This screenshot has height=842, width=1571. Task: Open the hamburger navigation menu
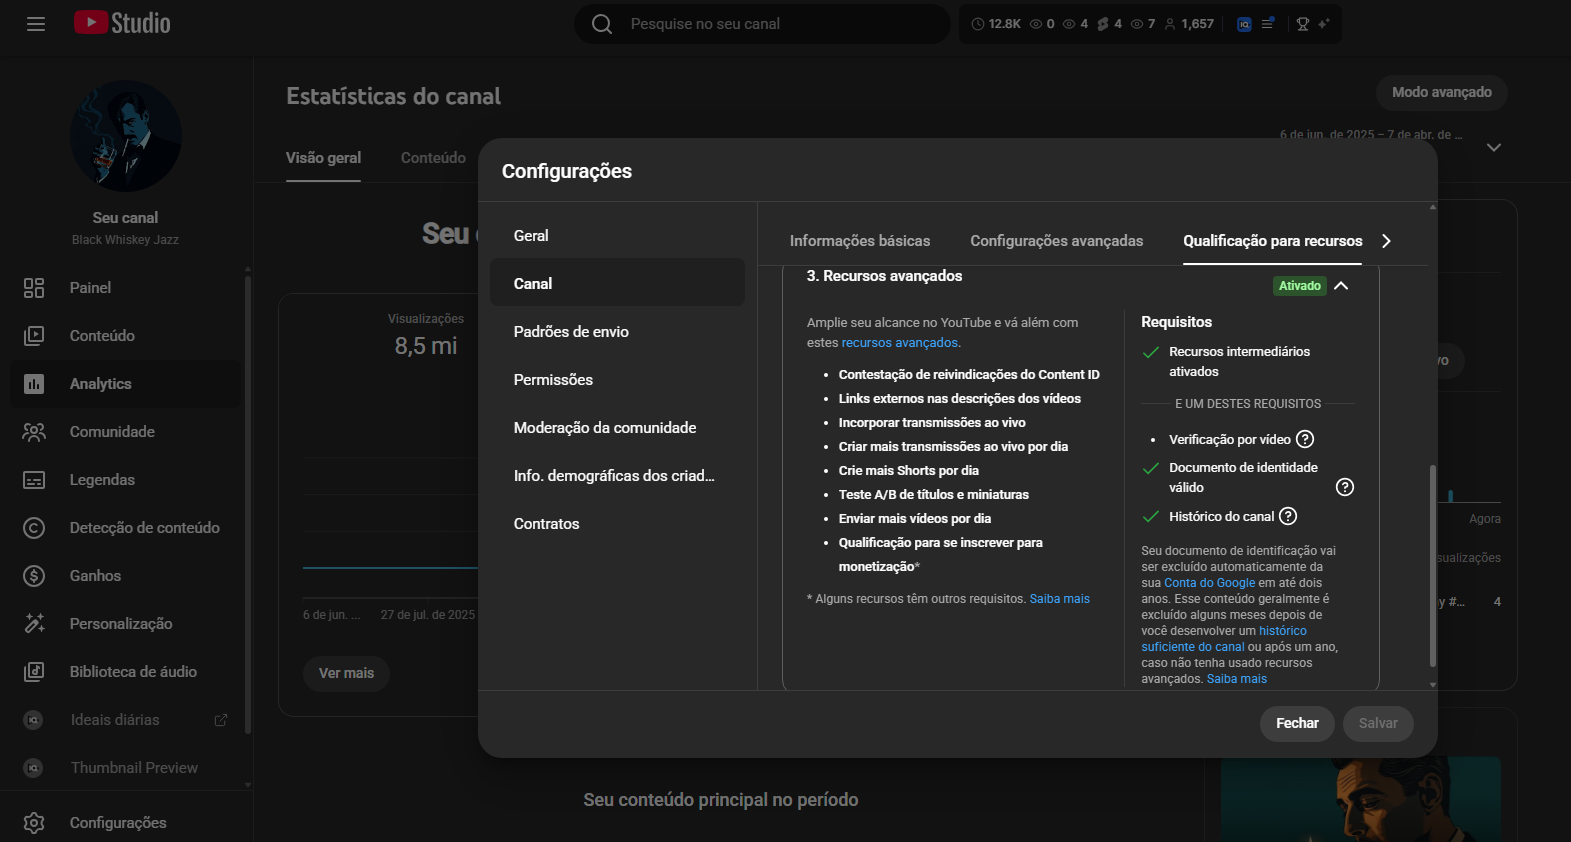pos(36,24)
